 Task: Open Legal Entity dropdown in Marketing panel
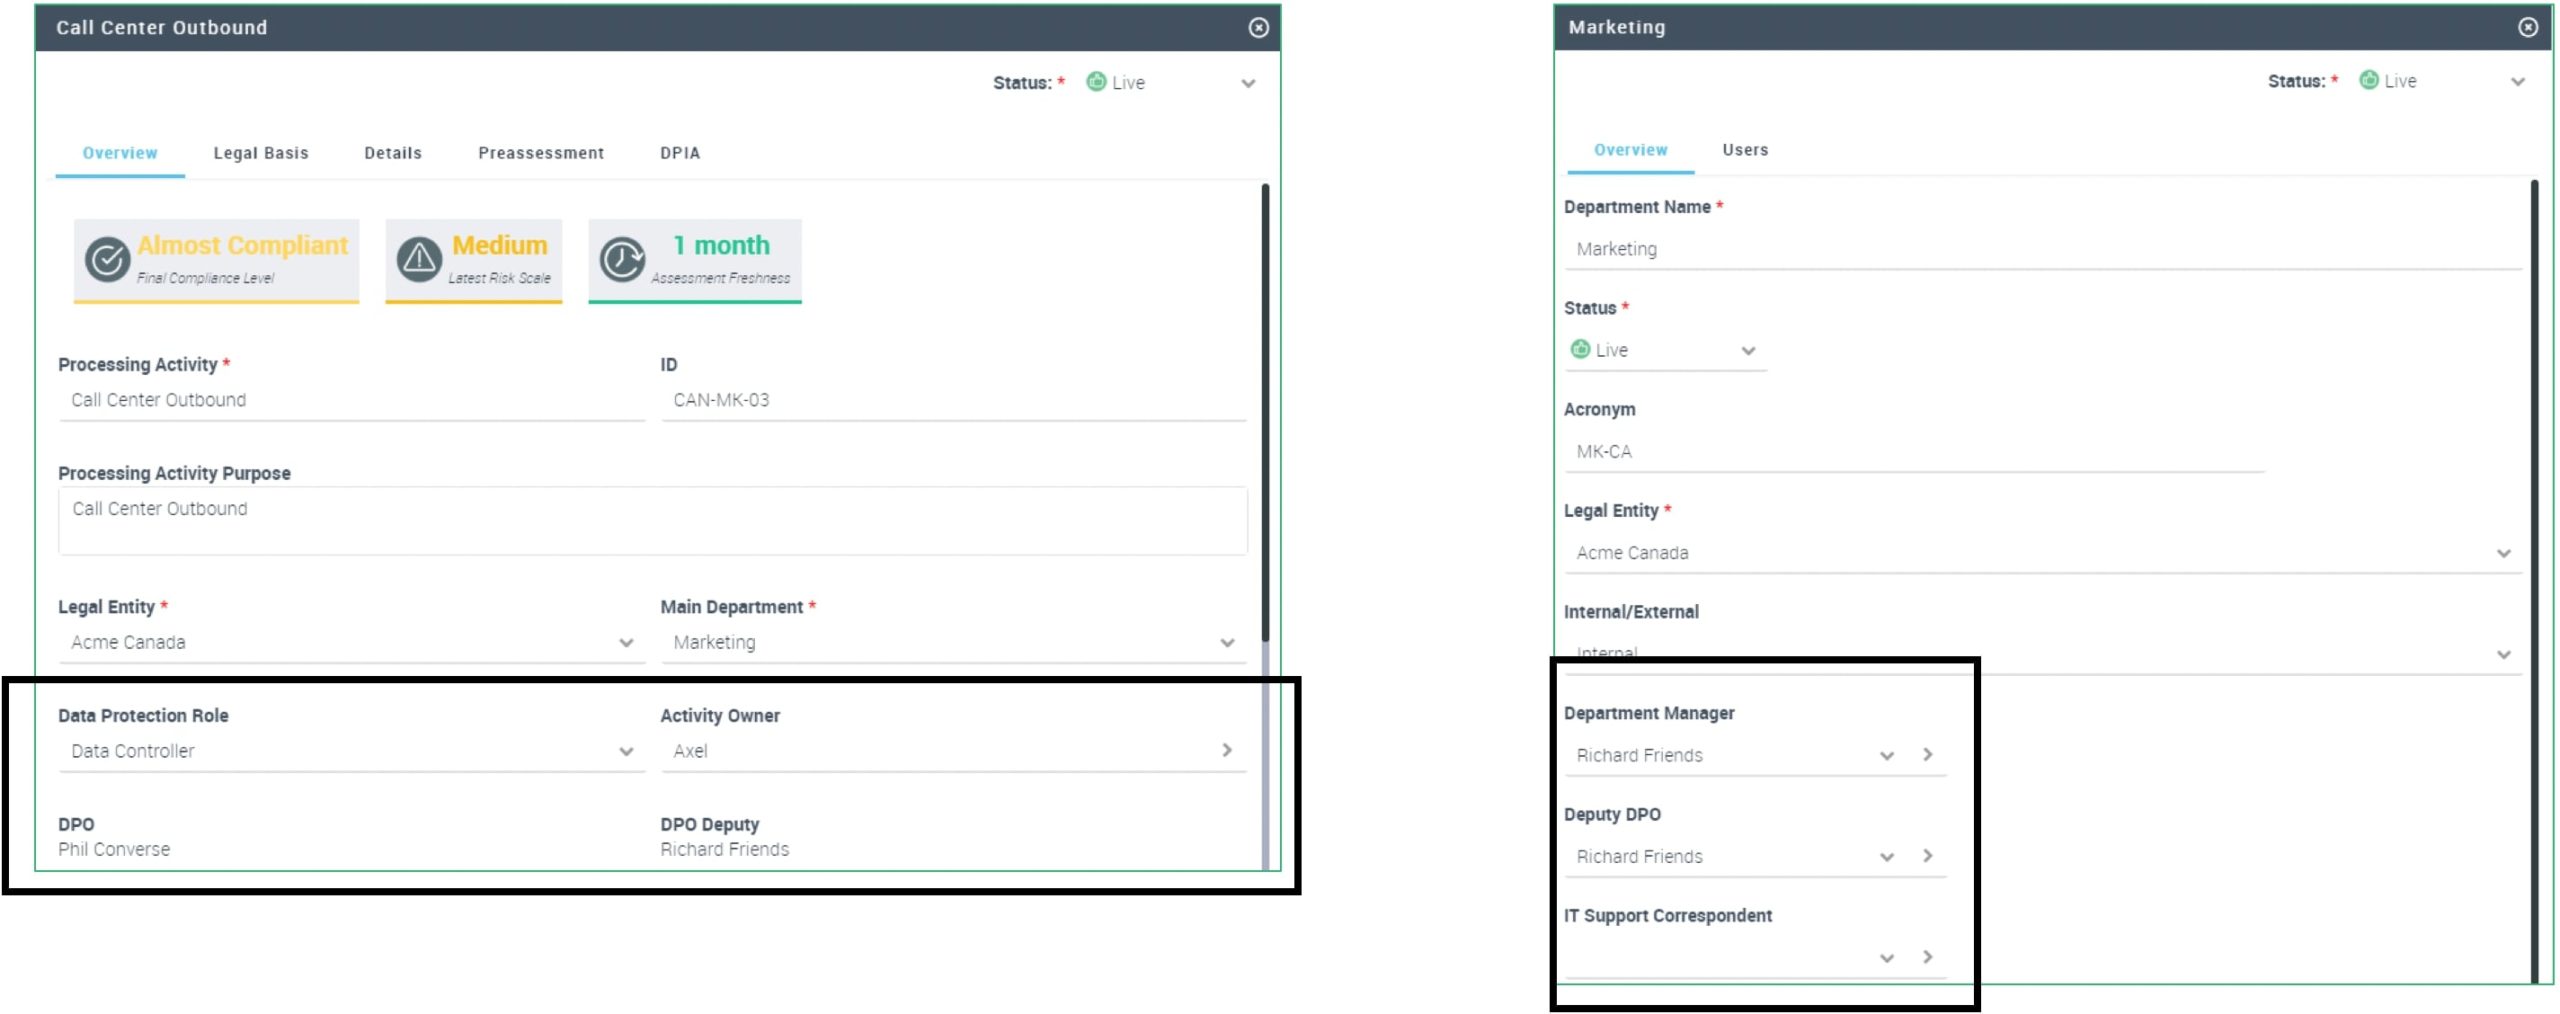click(2504, 553)
